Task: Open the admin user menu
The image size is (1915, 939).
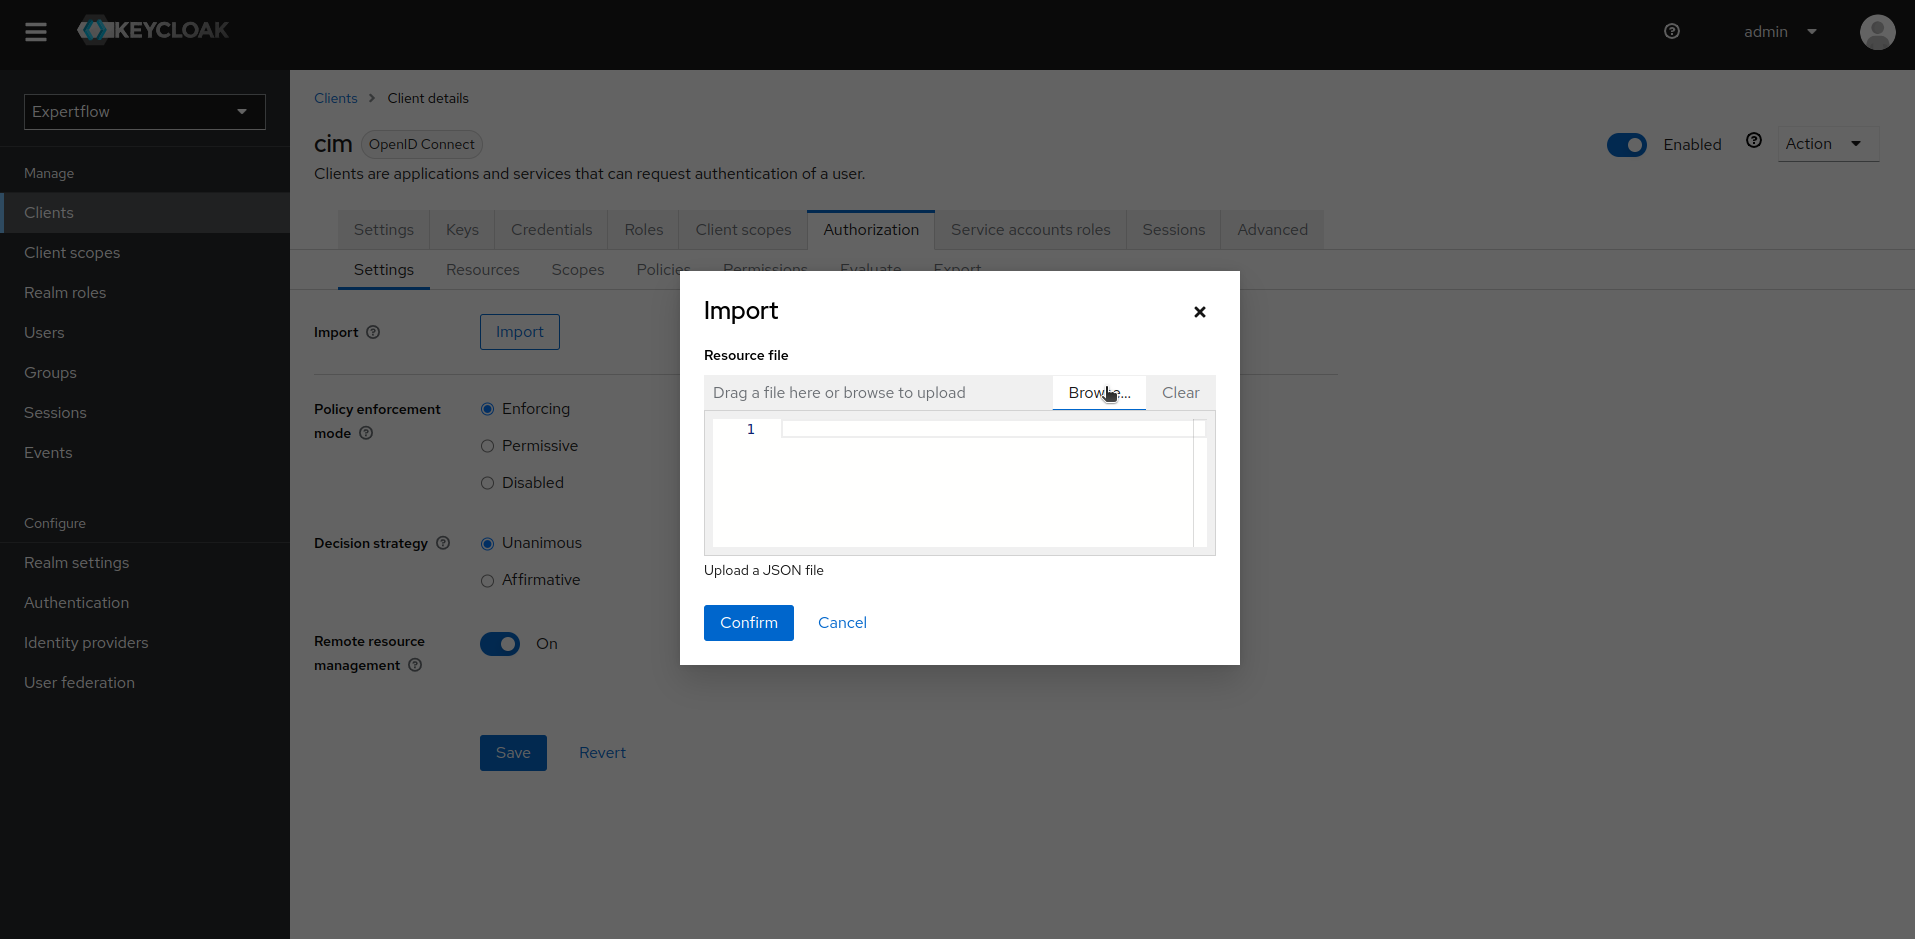Action: point(1779,31)
